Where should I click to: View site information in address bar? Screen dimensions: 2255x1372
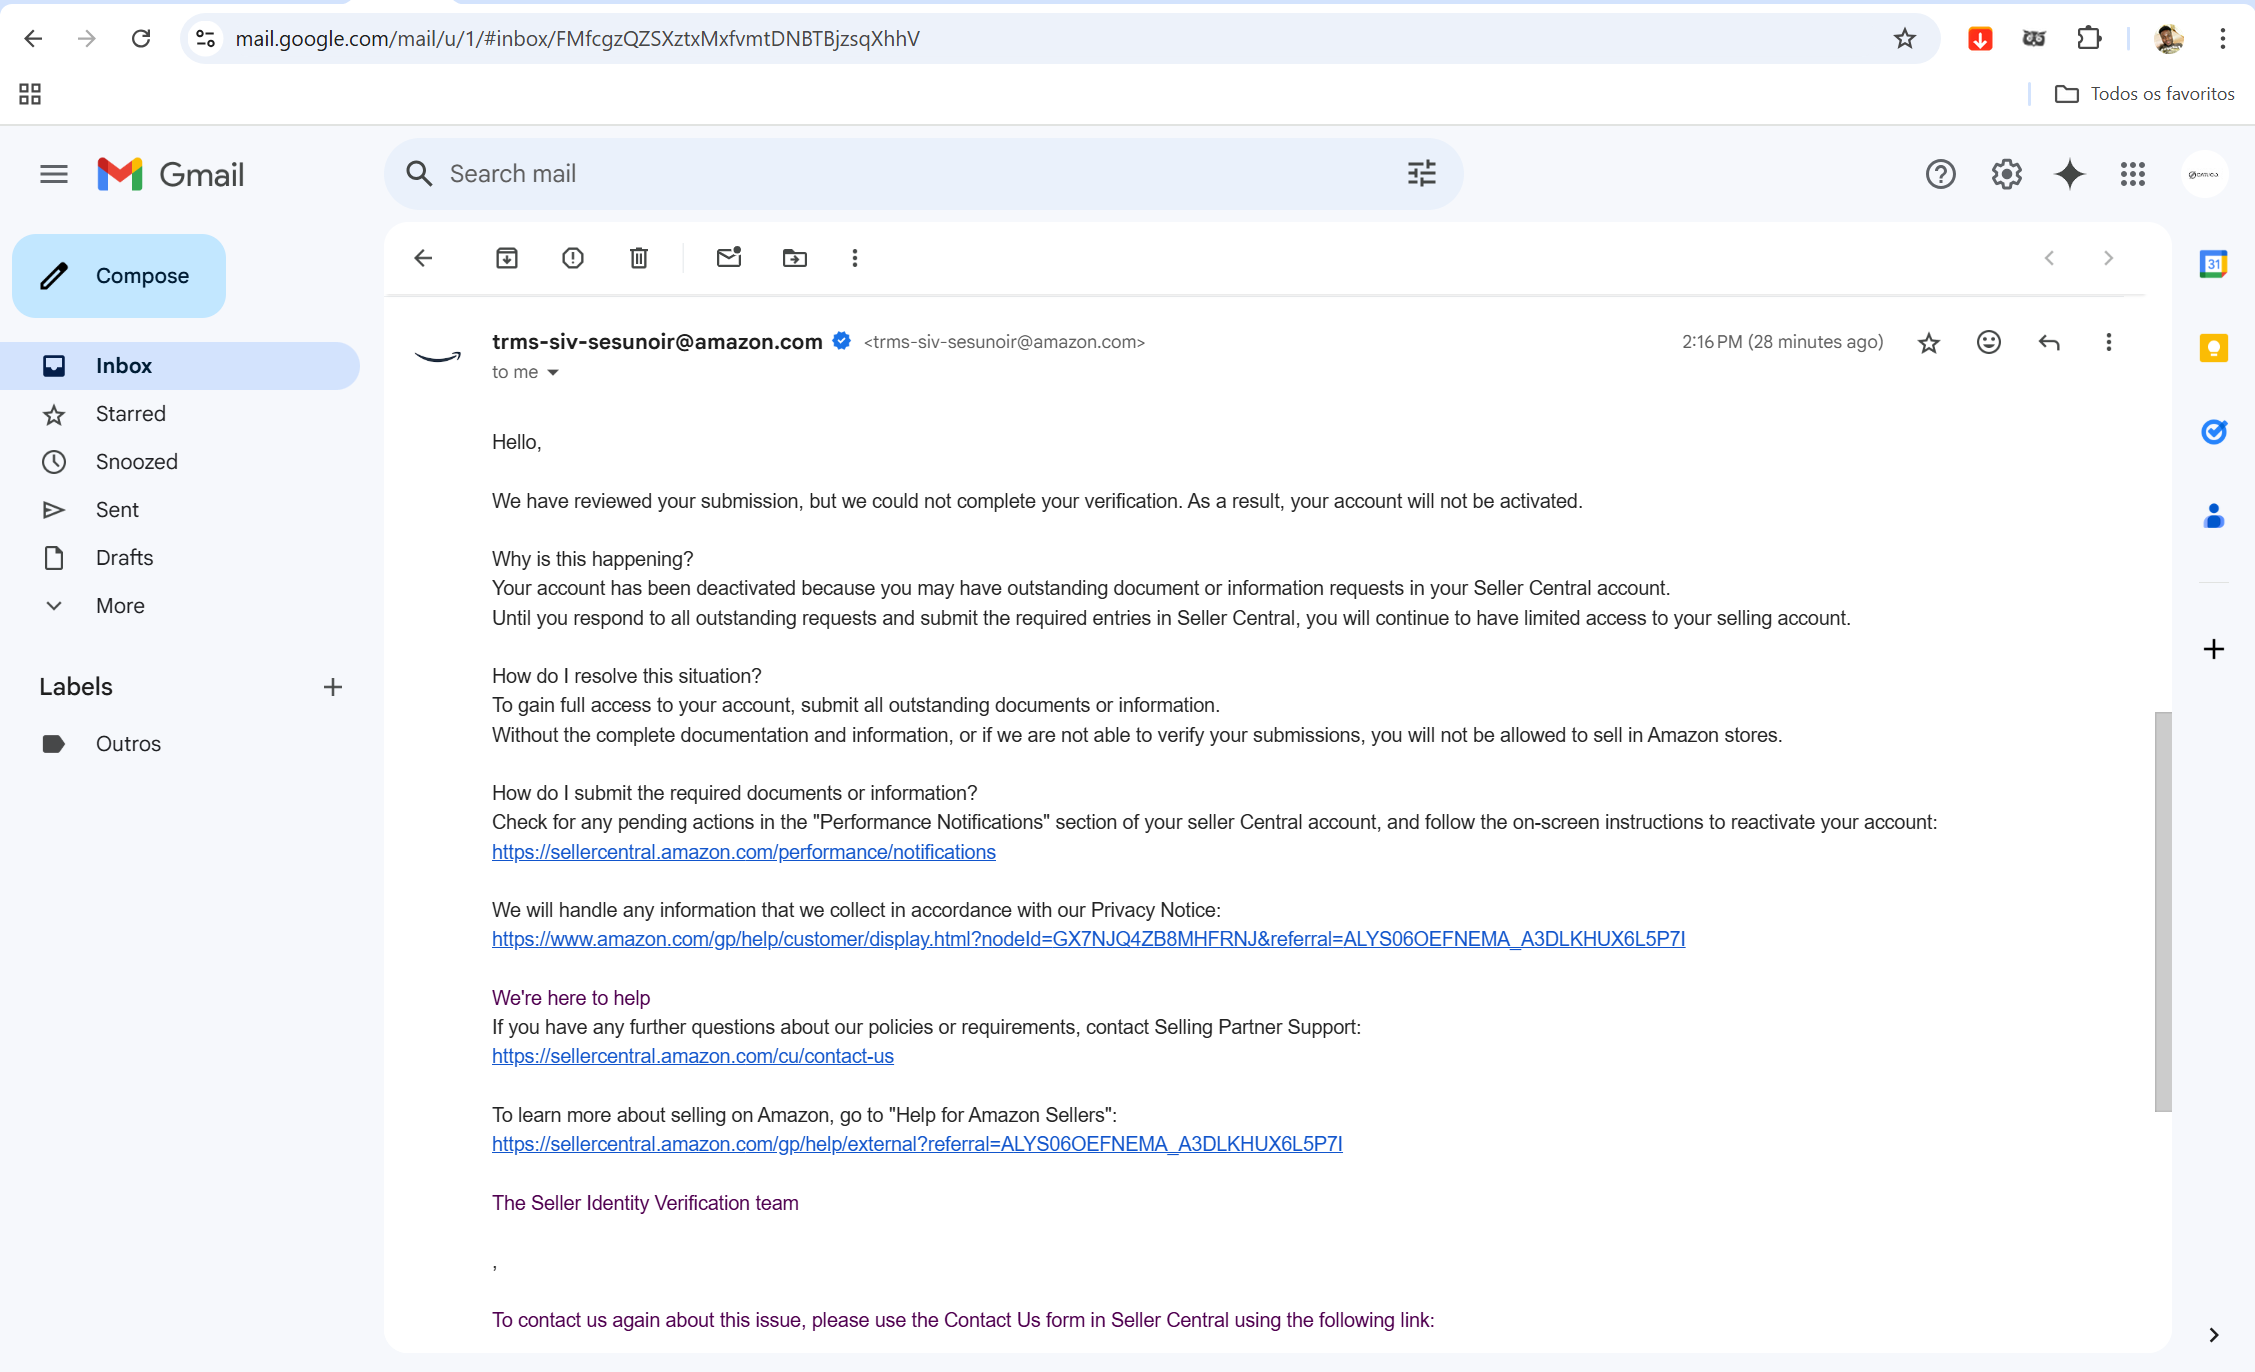tap(205, 38)
